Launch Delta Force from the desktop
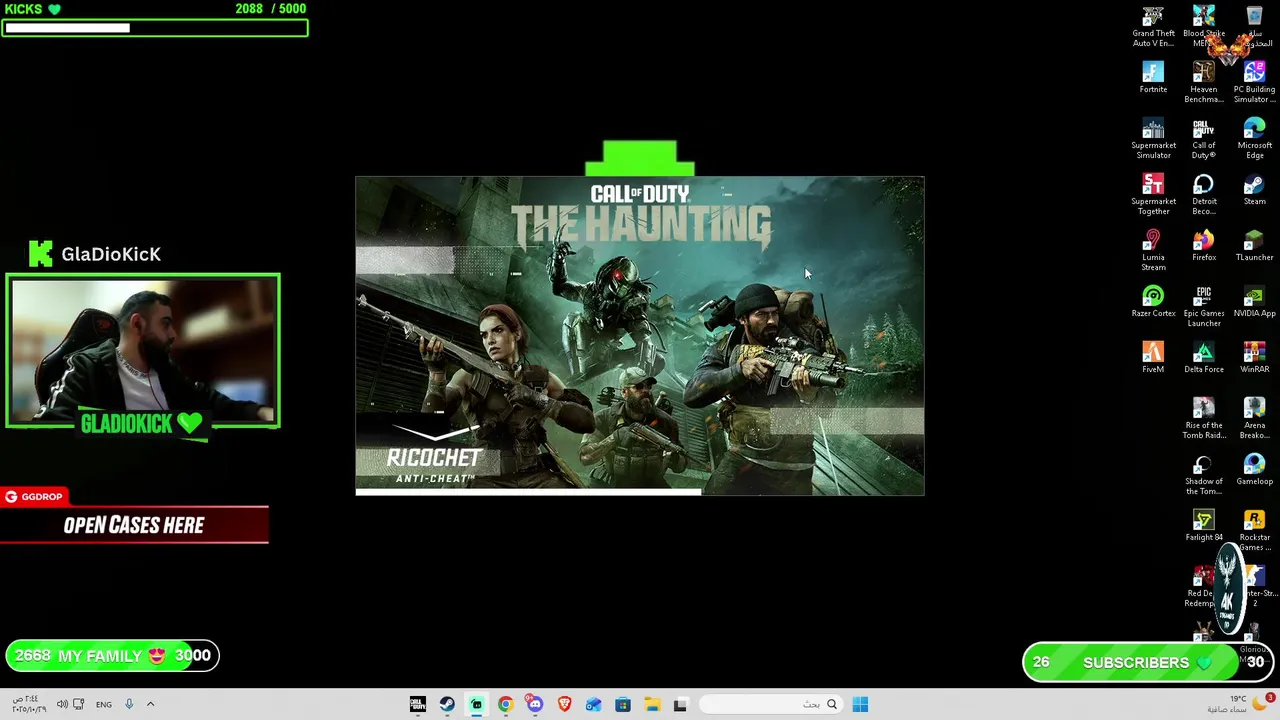This screenshot has height=720, width=1280. [x=1203, y=358]
